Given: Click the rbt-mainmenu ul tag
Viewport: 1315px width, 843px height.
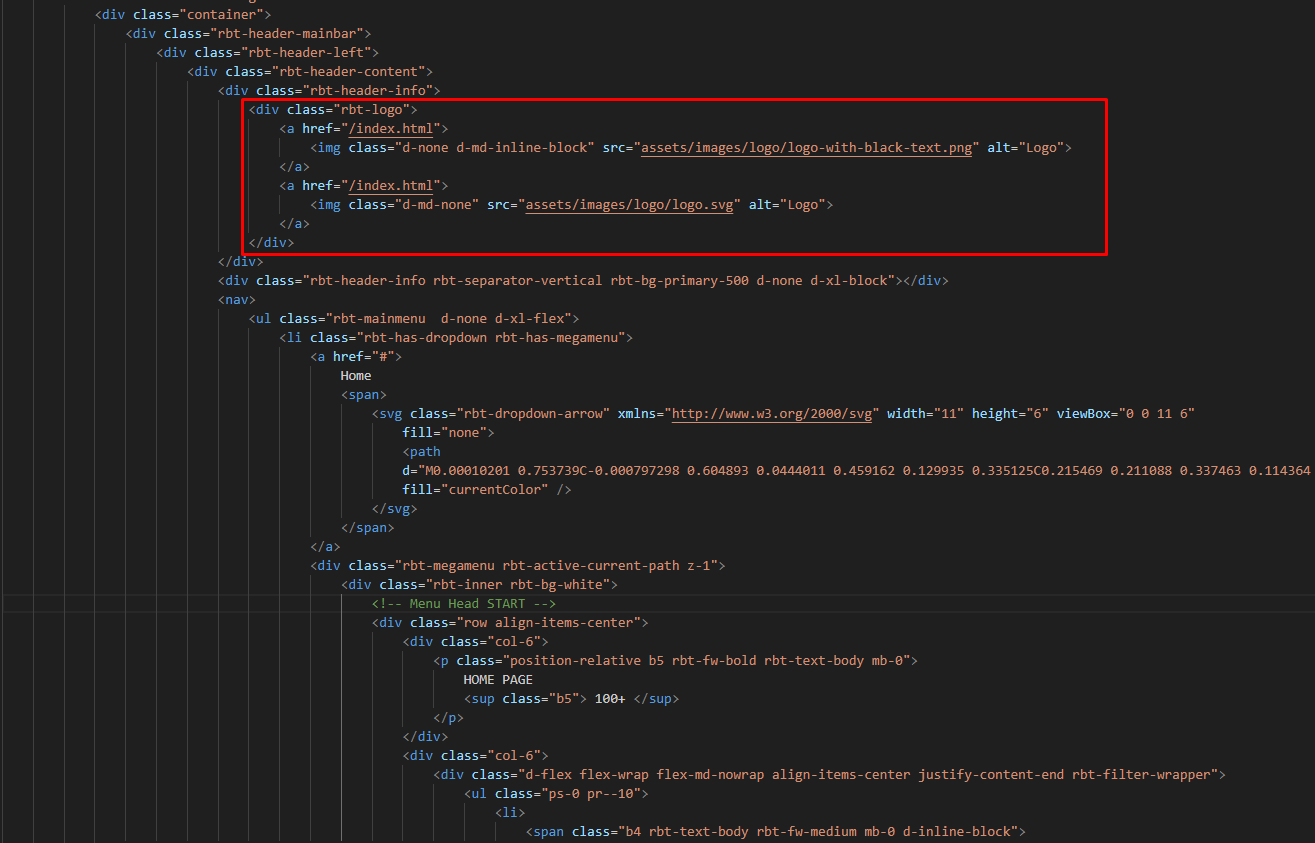Looking at the screenshot, I should click(x=414, y=318).
